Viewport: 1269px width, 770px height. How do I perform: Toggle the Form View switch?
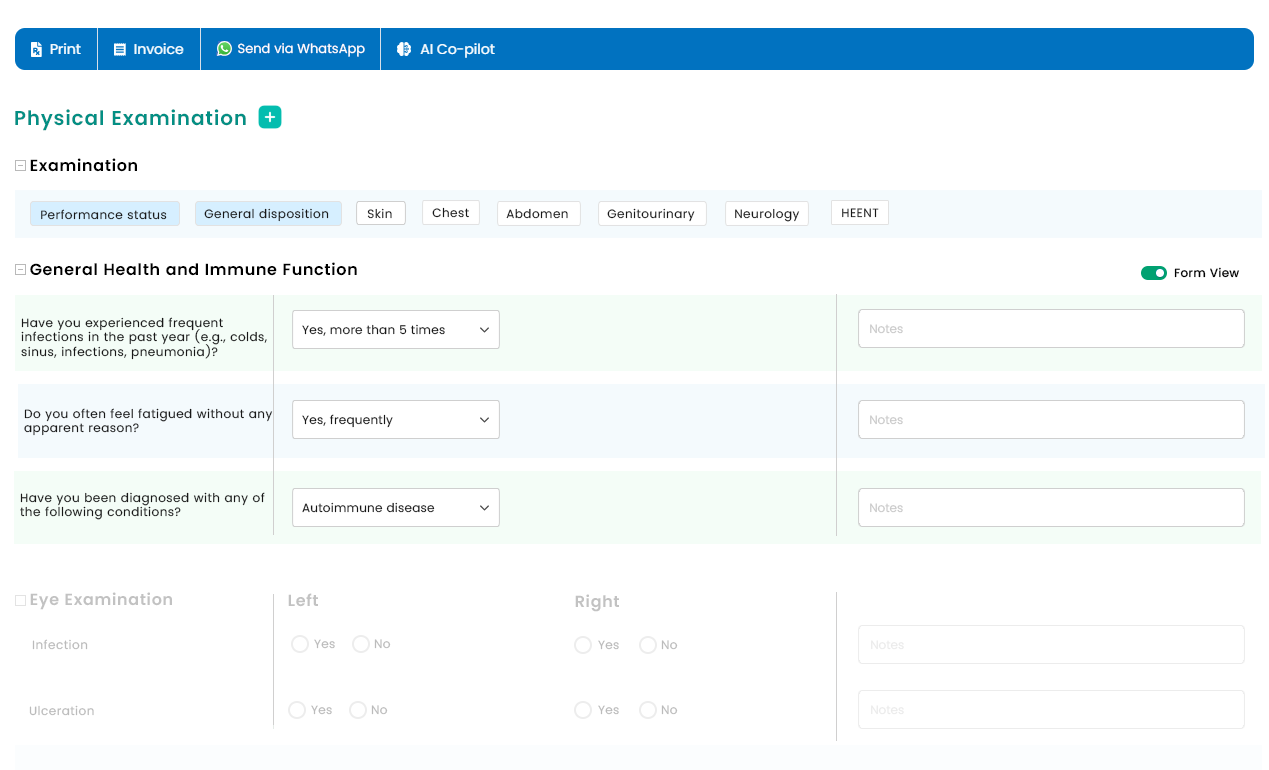pos(1154,273)
